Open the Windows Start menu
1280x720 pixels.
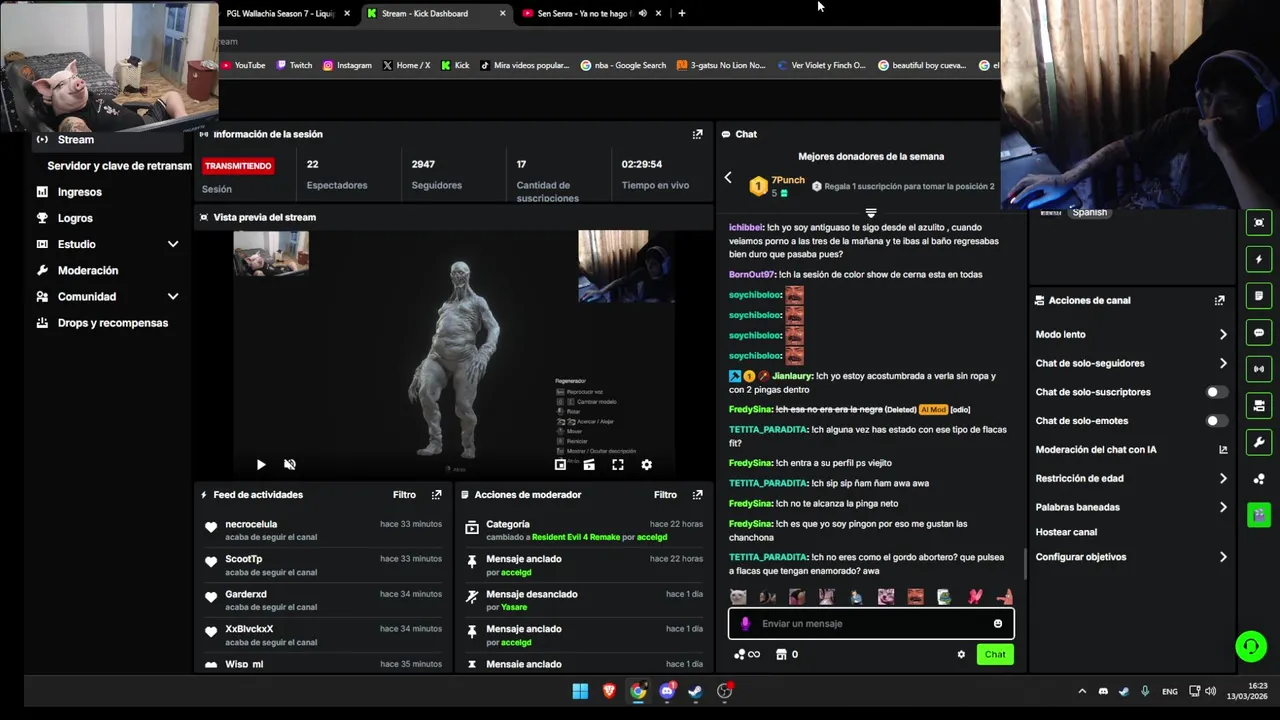(580, 691)
